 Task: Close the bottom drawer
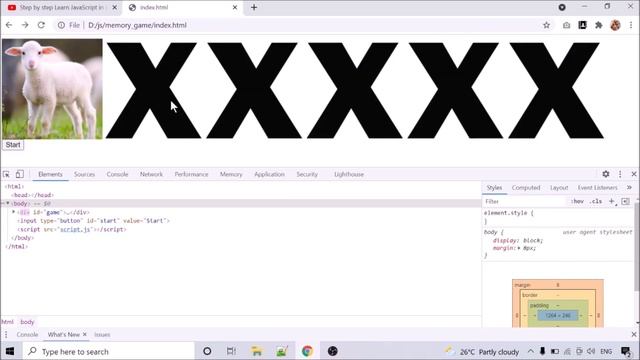pos(634,335)
